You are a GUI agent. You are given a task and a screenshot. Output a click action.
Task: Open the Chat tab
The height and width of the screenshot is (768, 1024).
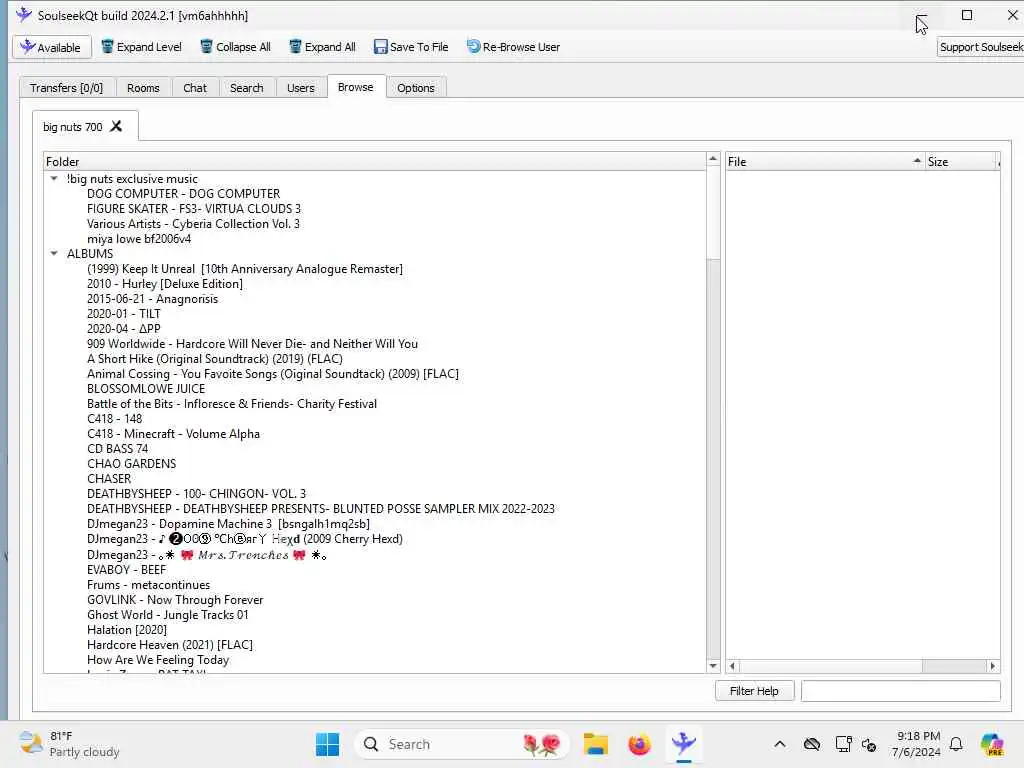[195, 88]
